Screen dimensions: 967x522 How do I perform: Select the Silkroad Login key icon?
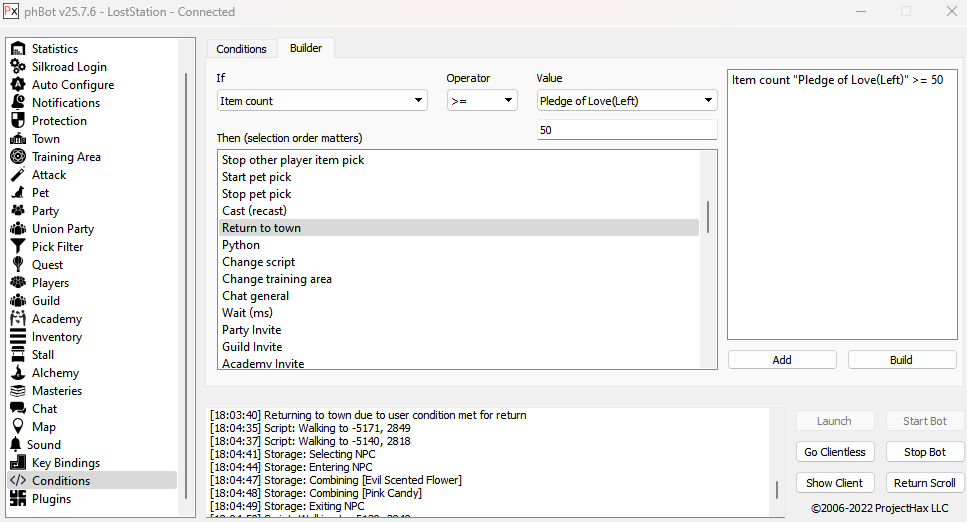click(x=17, y=66)
